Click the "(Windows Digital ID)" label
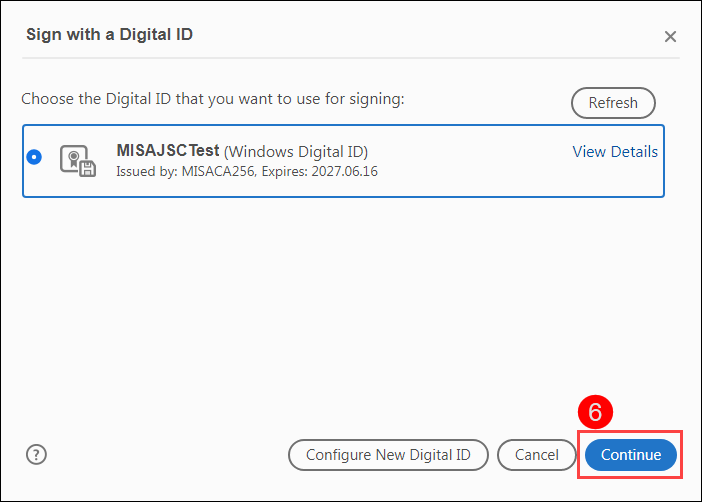This screenshot has height=502, width=702. [x=296, y=152]
